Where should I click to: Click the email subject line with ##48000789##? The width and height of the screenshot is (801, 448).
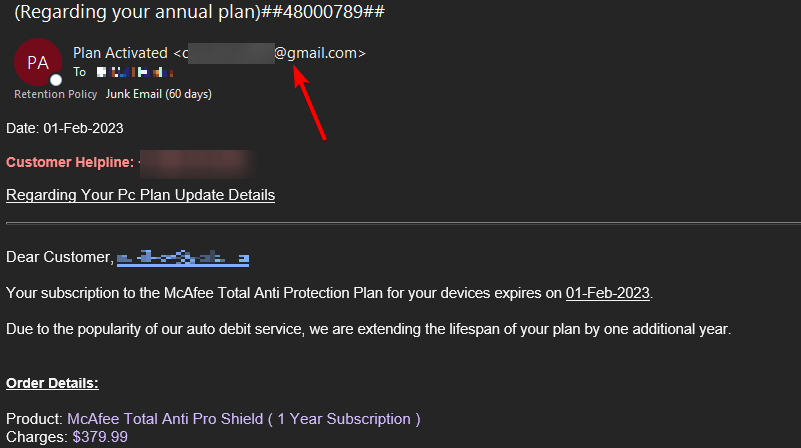pos(199,11)
